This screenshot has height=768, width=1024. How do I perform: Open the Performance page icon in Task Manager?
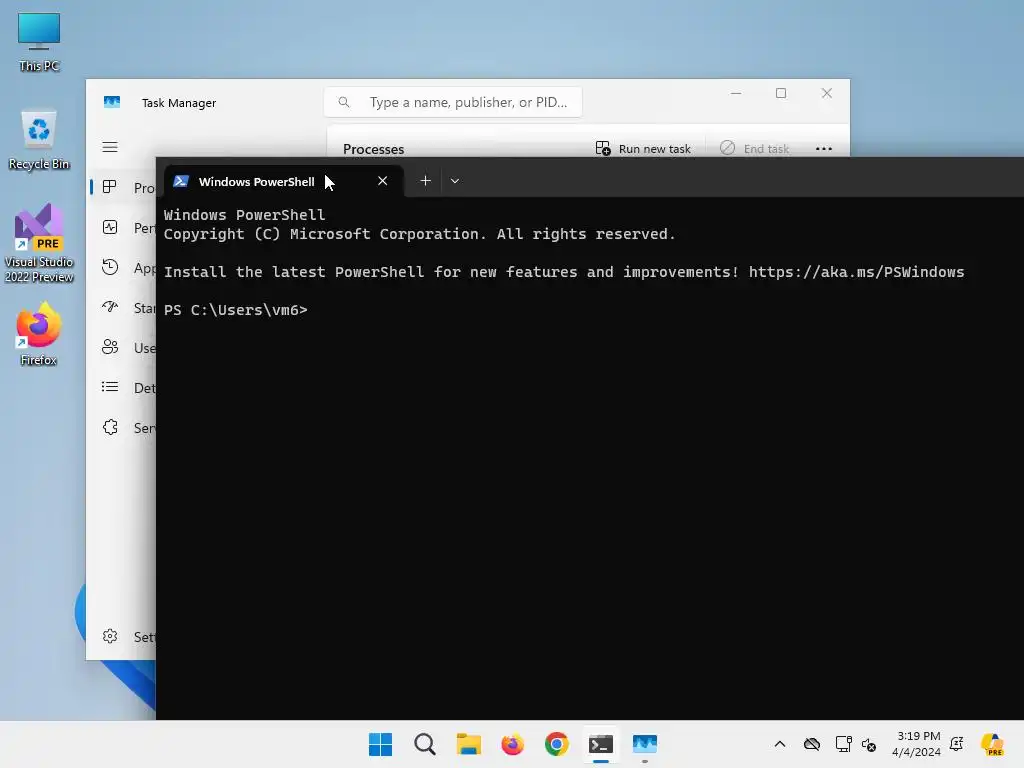pos(110,227)
